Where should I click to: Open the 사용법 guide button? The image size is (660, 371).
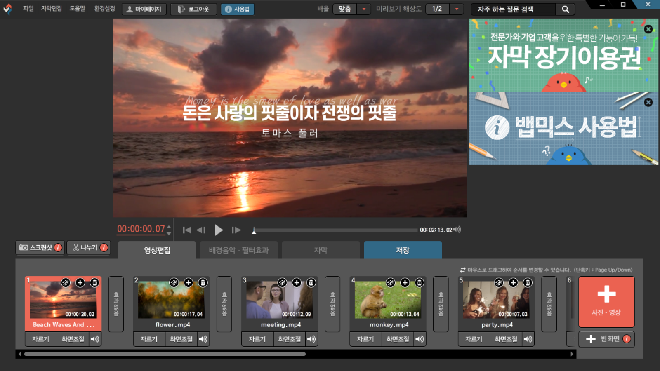point(237,9)
